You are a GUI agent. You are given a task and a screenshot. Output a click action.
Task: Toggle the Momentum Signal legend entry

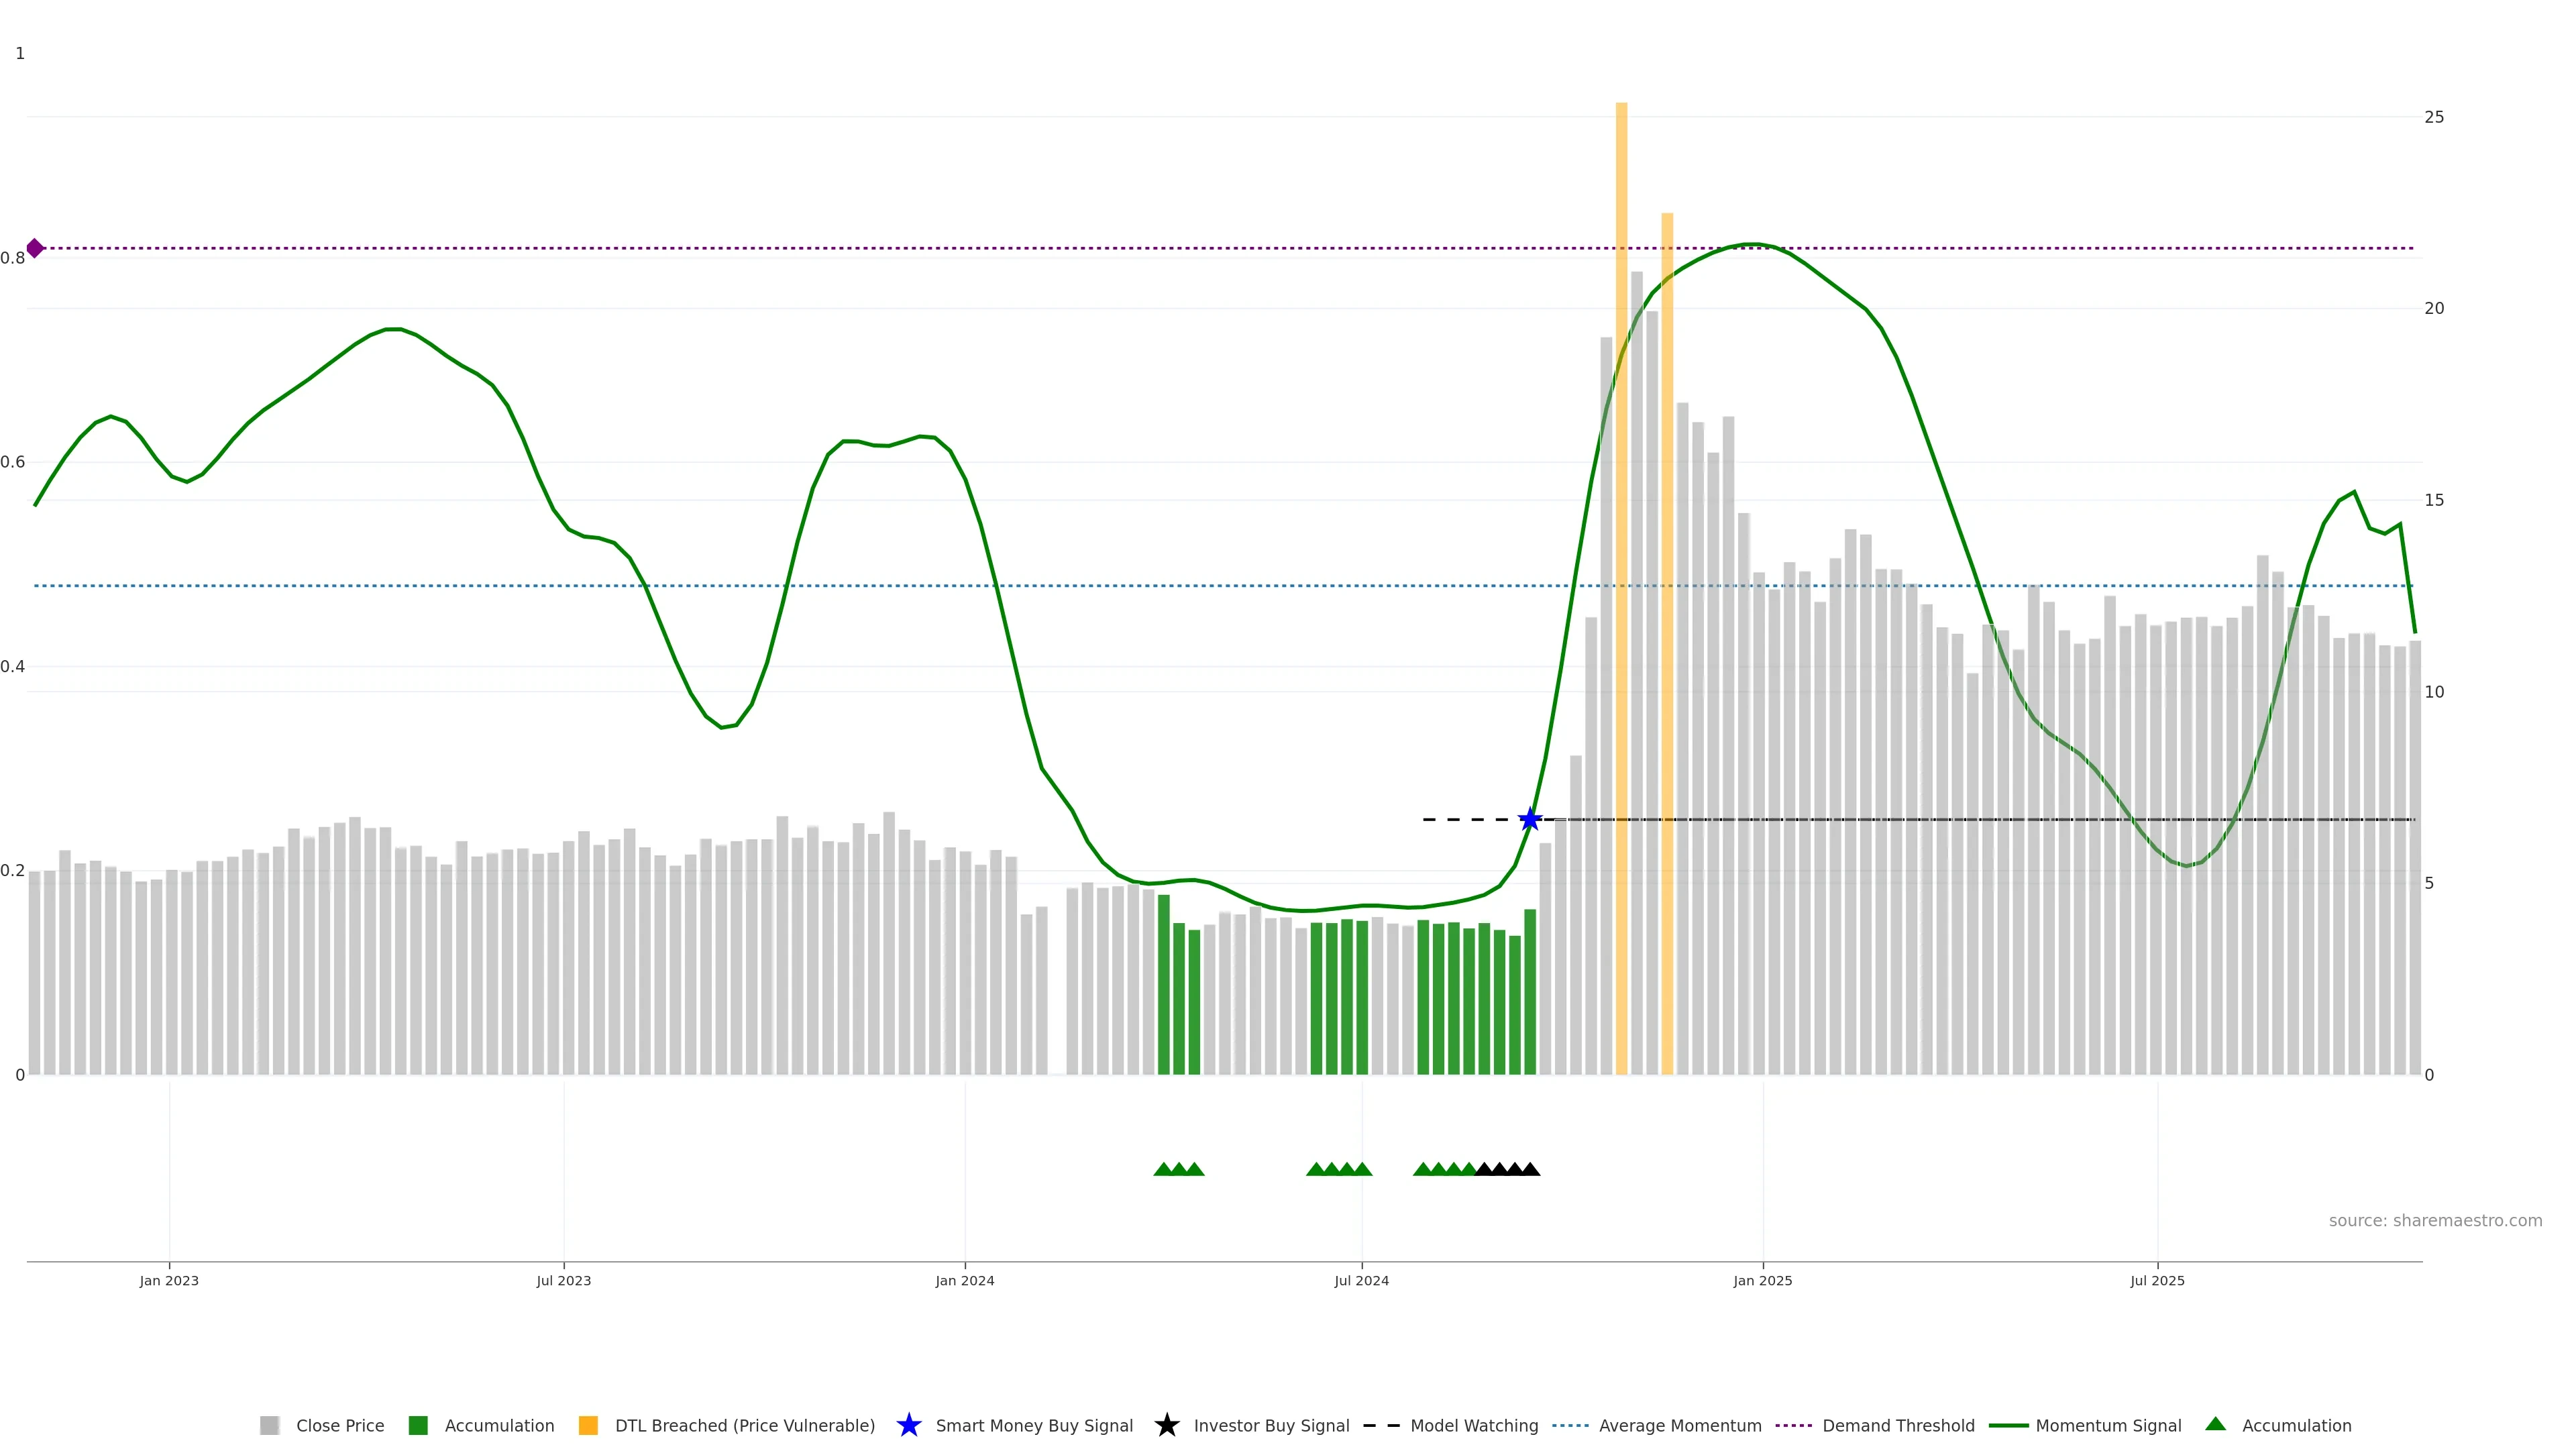[x=2108, y=1425]
